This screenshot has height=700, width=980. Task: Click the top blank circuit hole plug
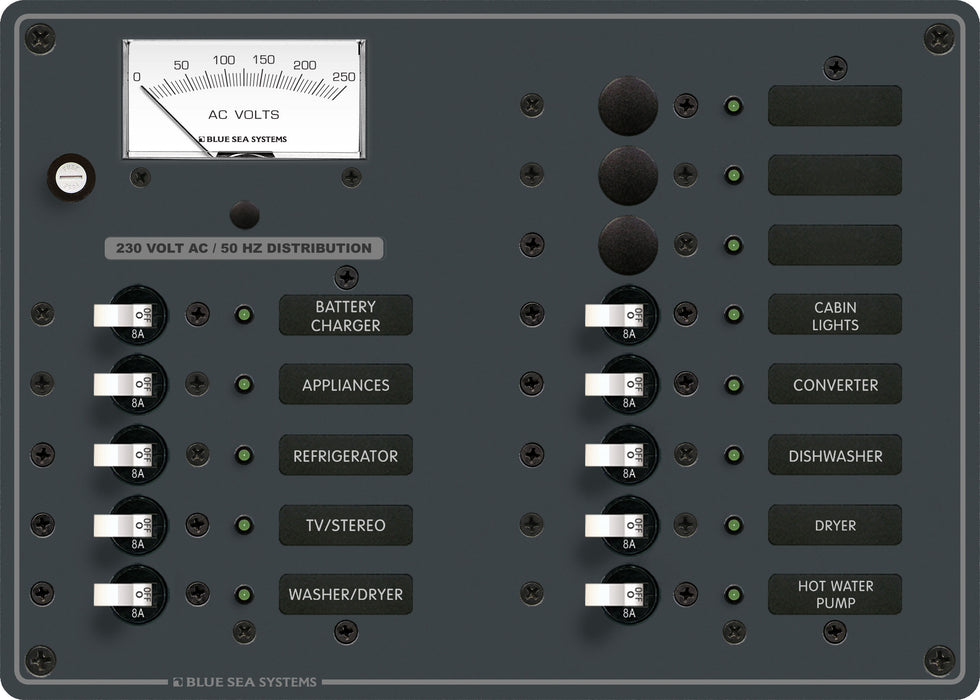[627, 105]
